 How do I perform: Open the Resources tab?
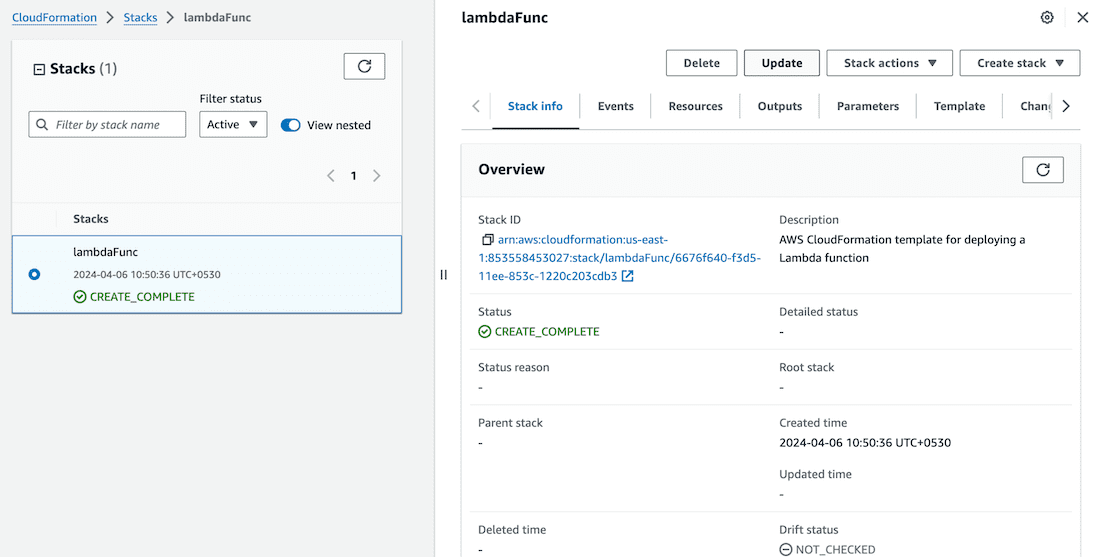point(695,106)
